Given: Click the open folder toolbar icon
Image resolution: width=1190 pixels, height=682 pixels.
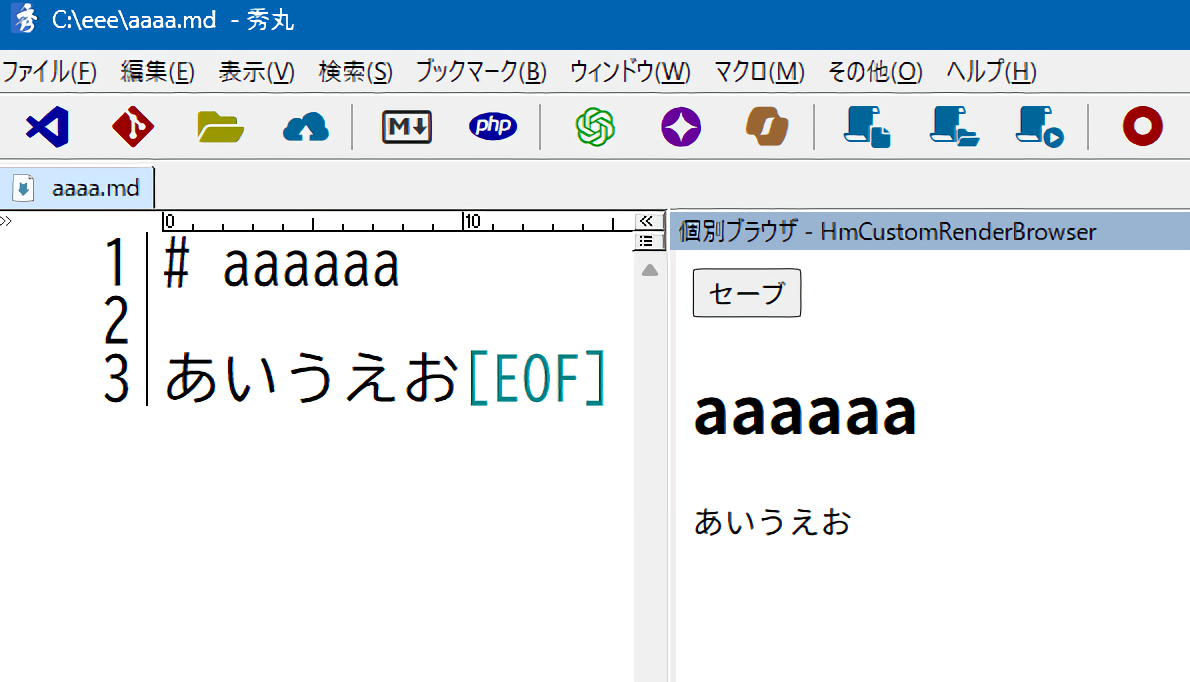Looking at the screenshot, I should (x=220, y=127).
